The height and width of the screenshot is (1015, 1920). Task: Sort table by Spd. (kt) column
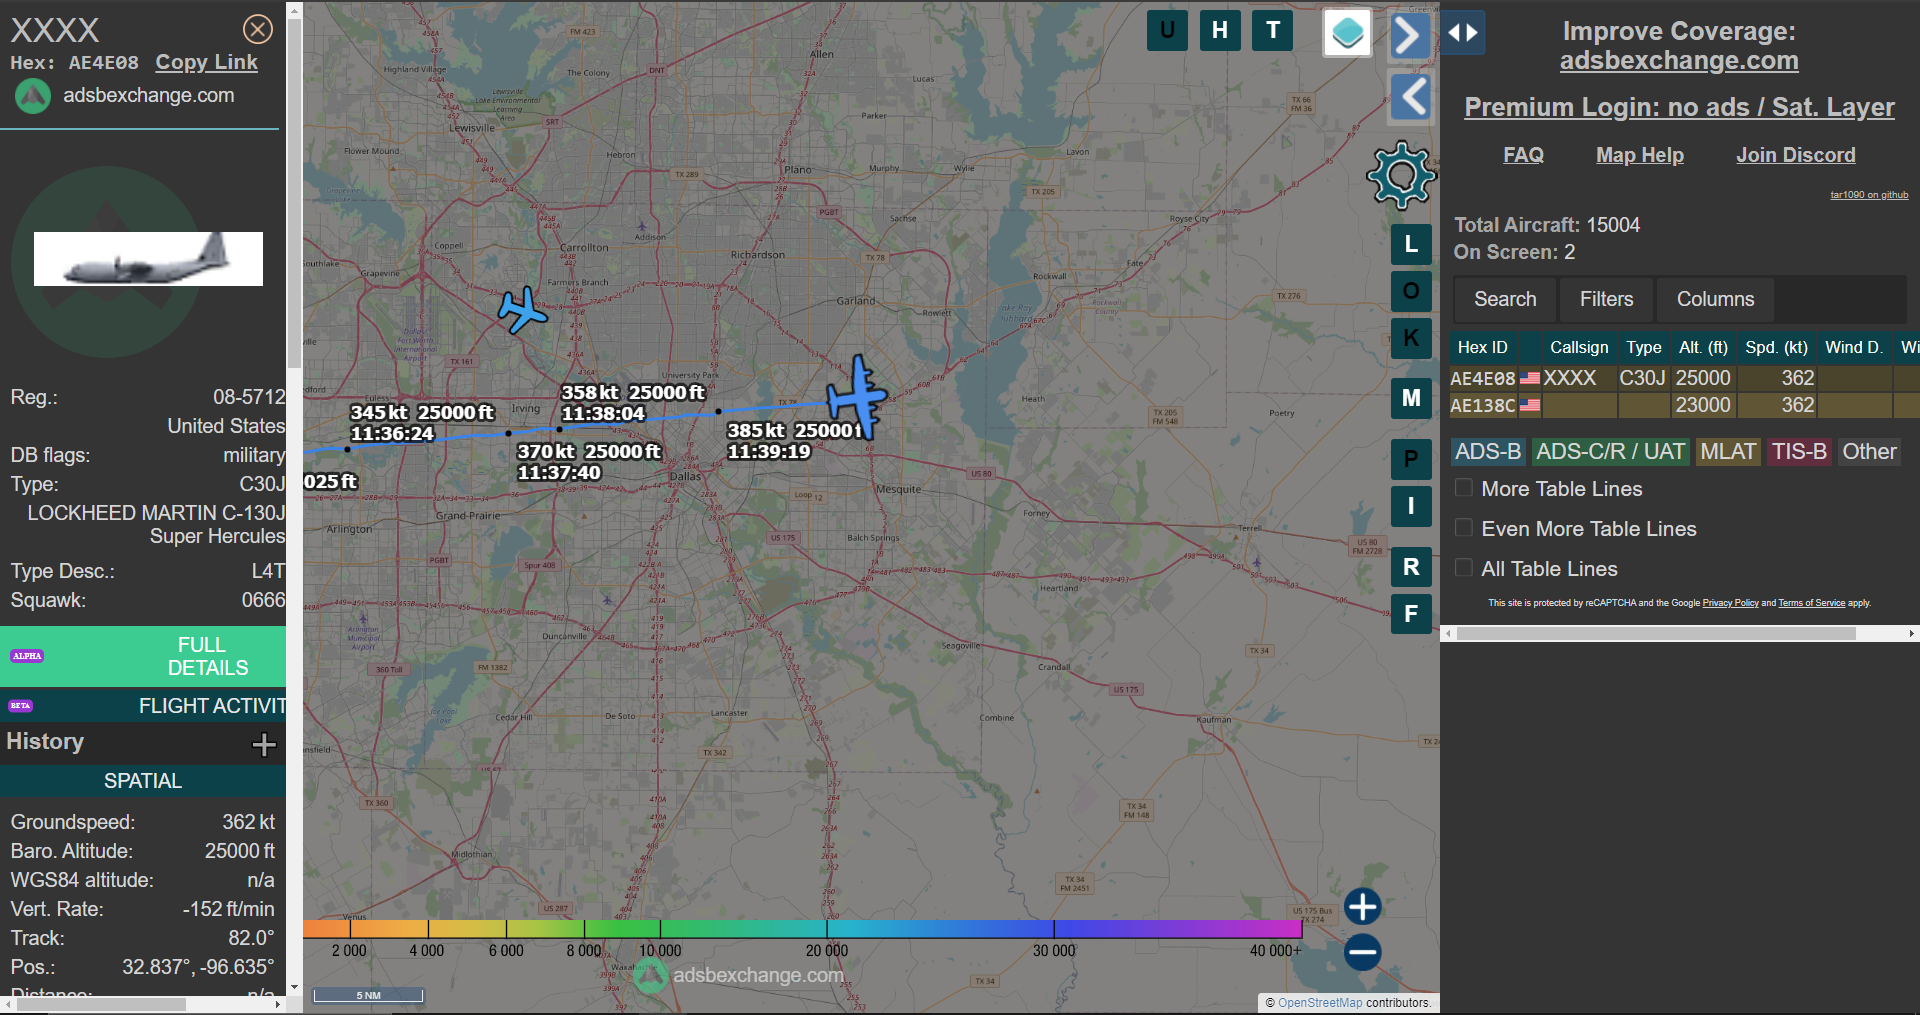1776,347
